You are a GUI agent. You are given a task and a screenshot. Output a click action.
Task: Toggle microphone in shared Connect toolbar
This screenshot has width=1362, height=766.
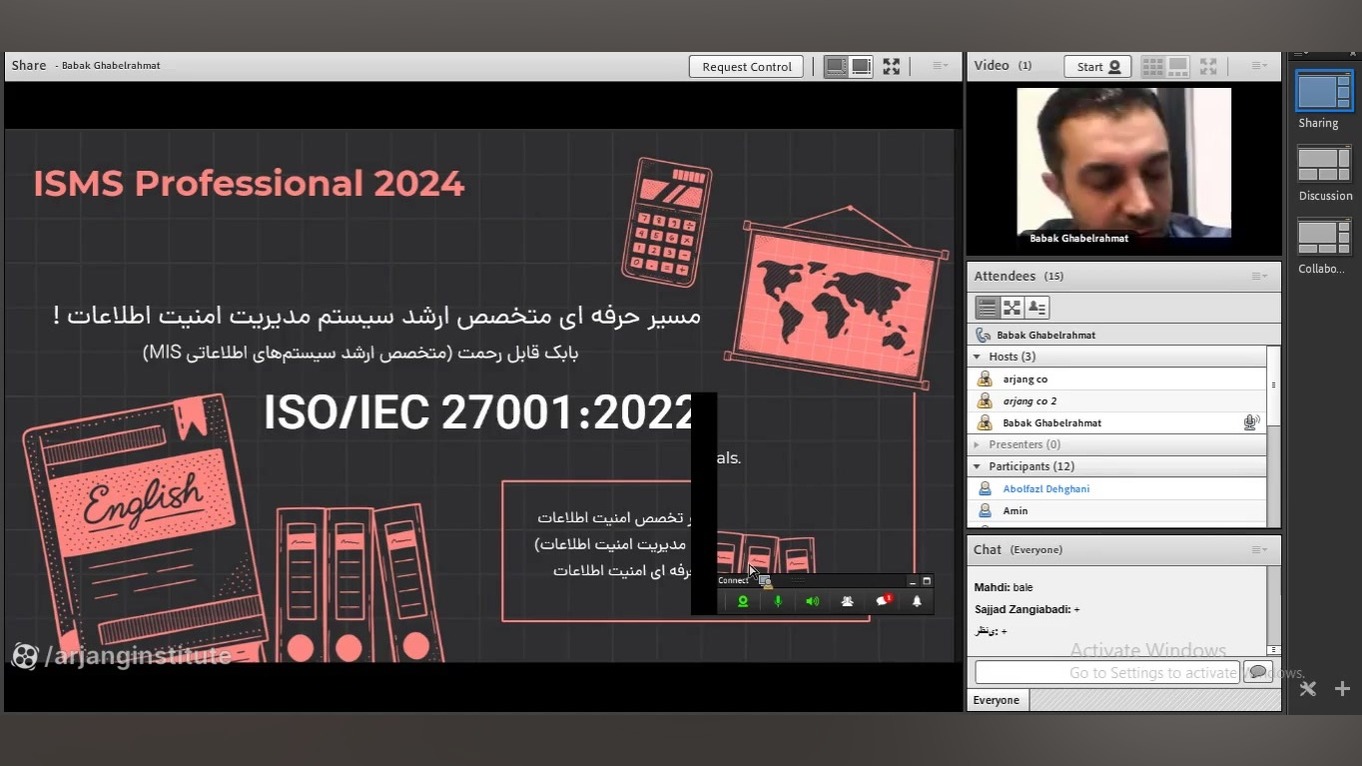coord(778,601)
